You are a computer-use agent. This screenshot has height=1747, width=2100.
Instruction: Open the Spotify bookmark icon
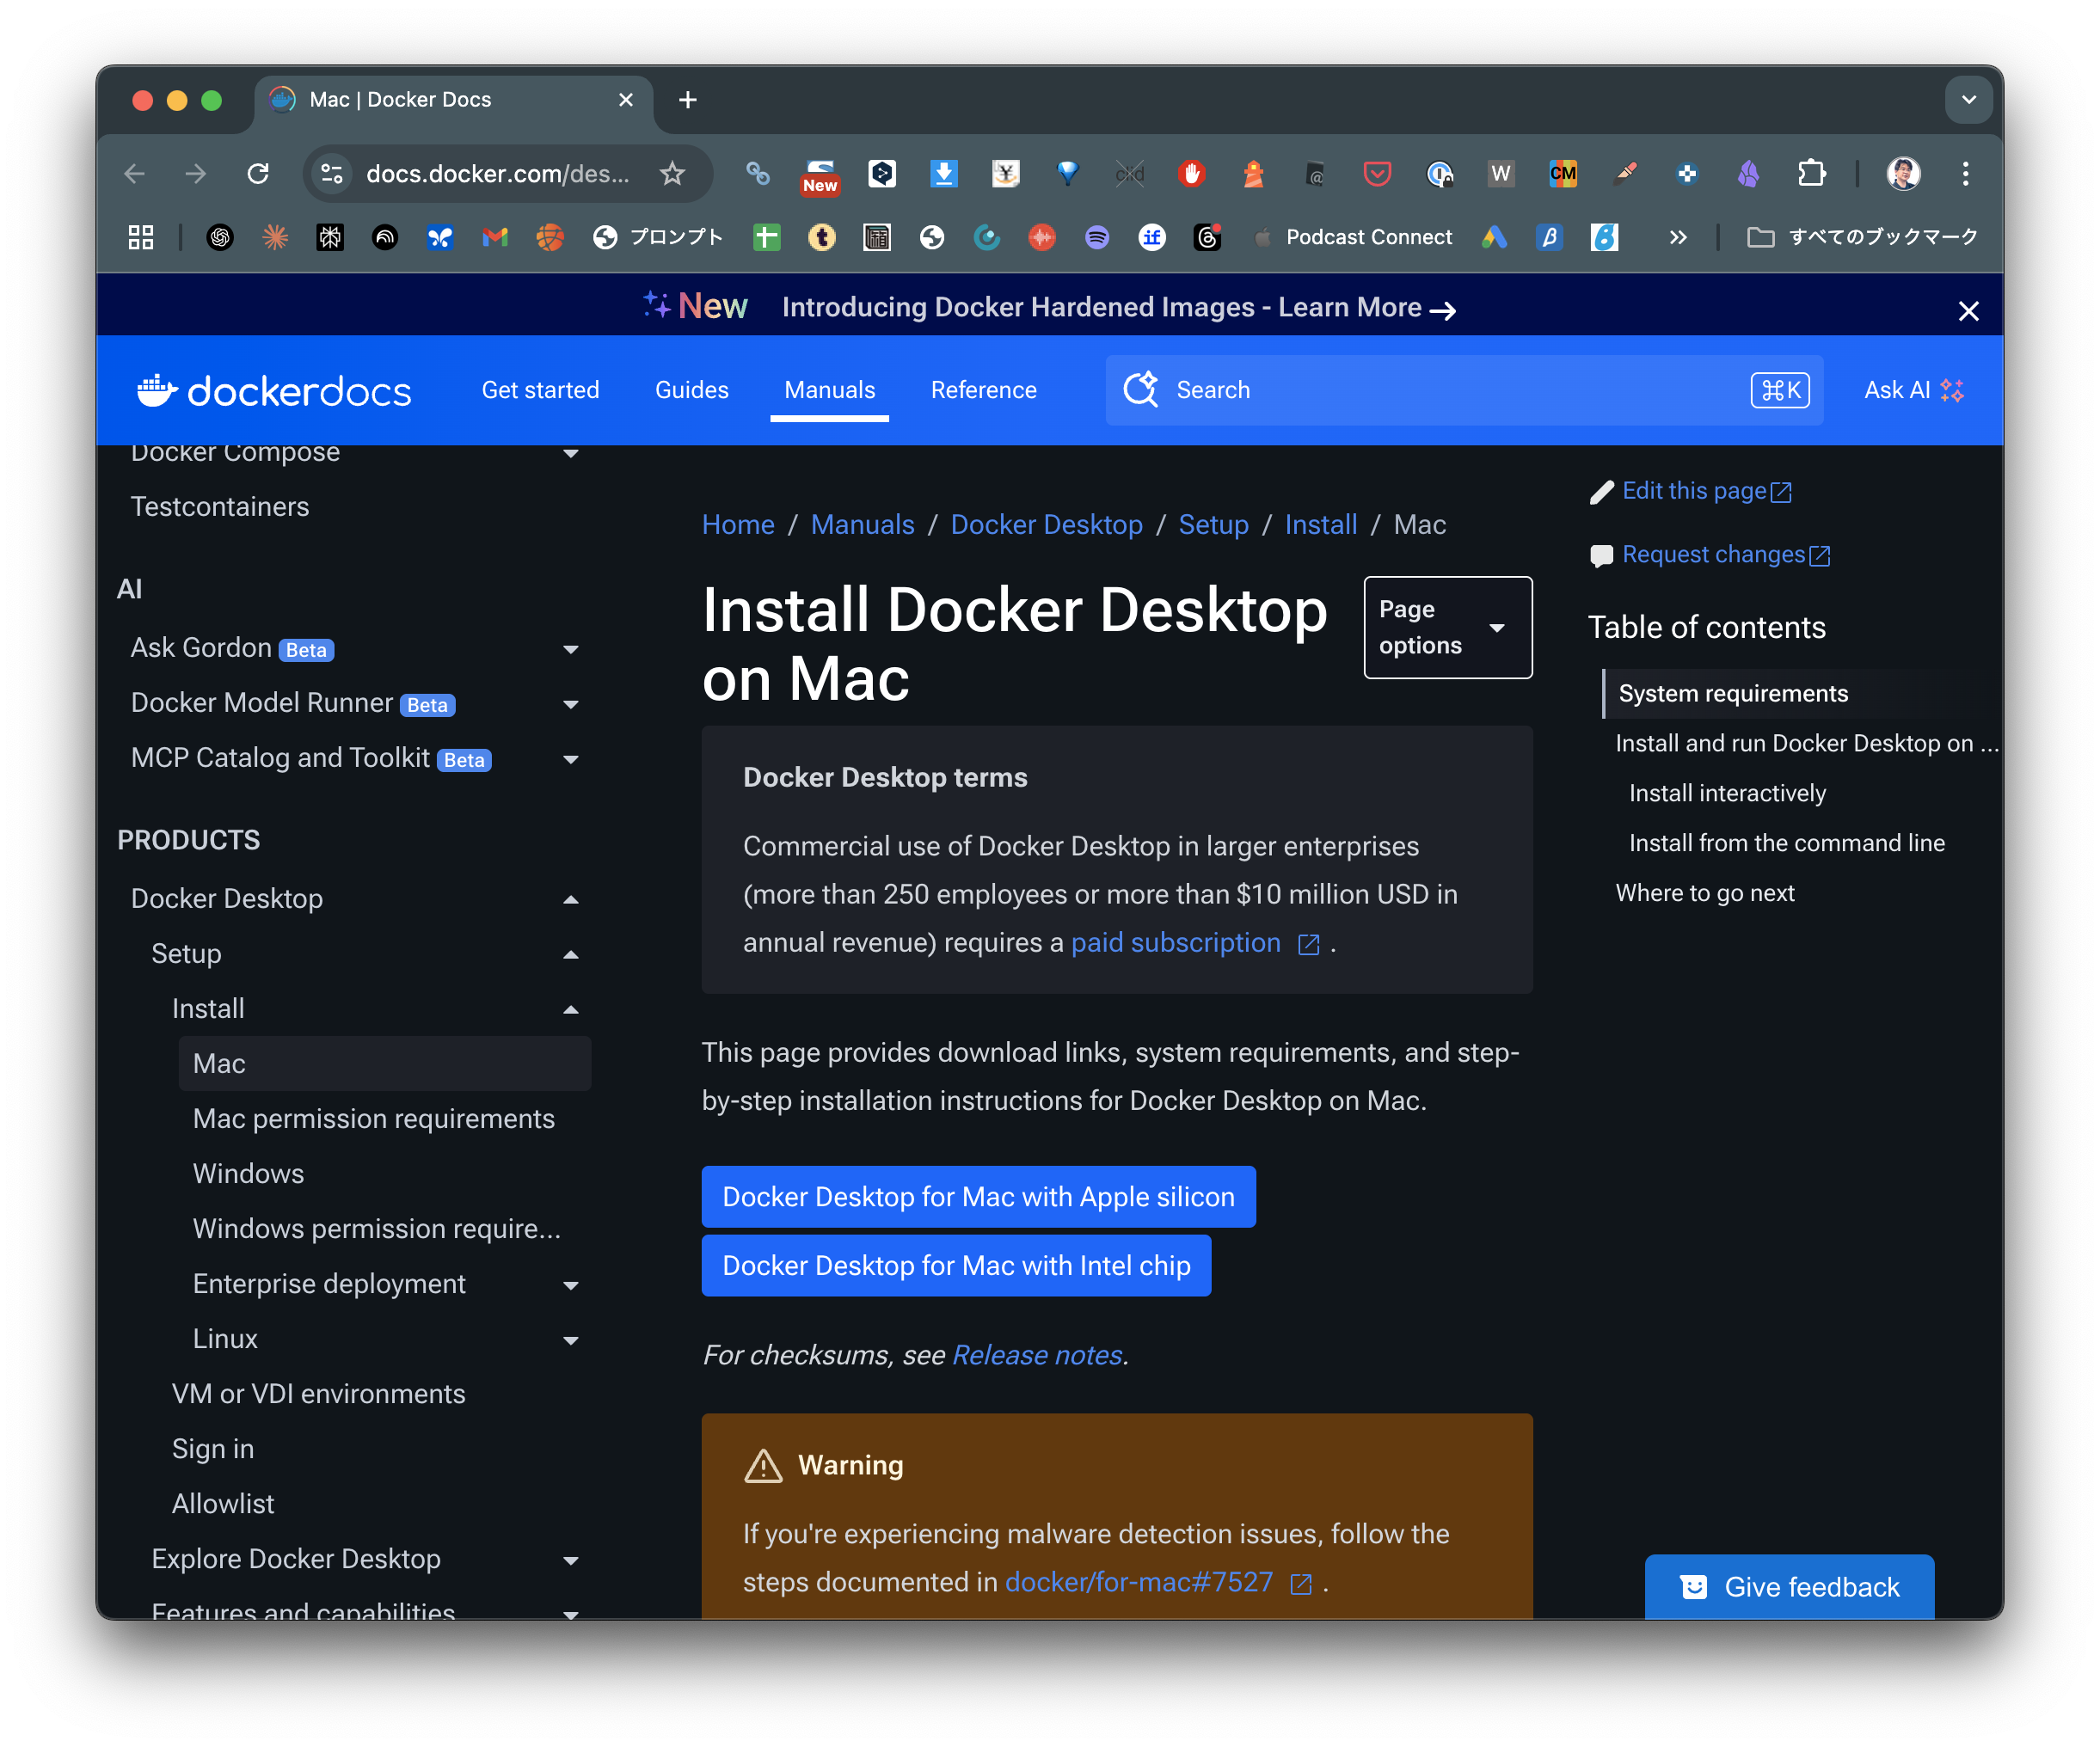1097,237
